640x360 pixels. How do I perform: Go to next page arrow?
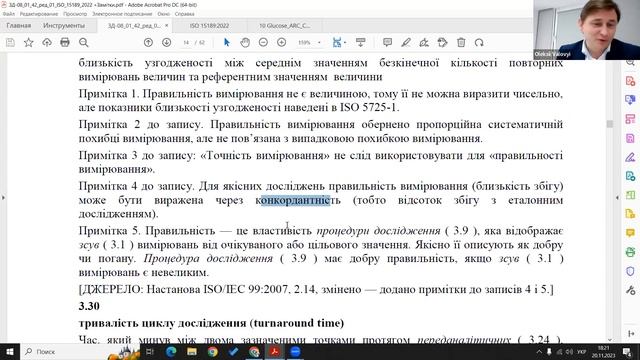tap(167, 42)
